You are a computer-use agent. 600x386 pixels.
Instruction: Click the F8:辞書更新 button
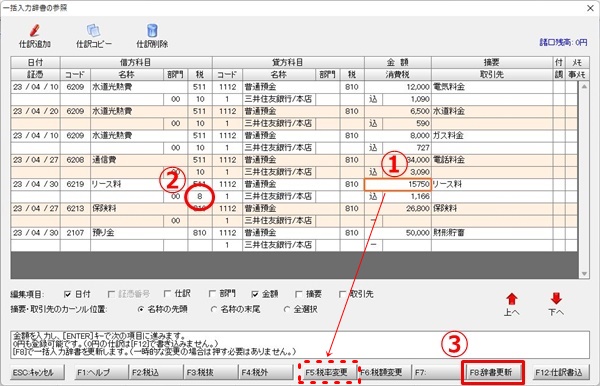click(492, 372)
